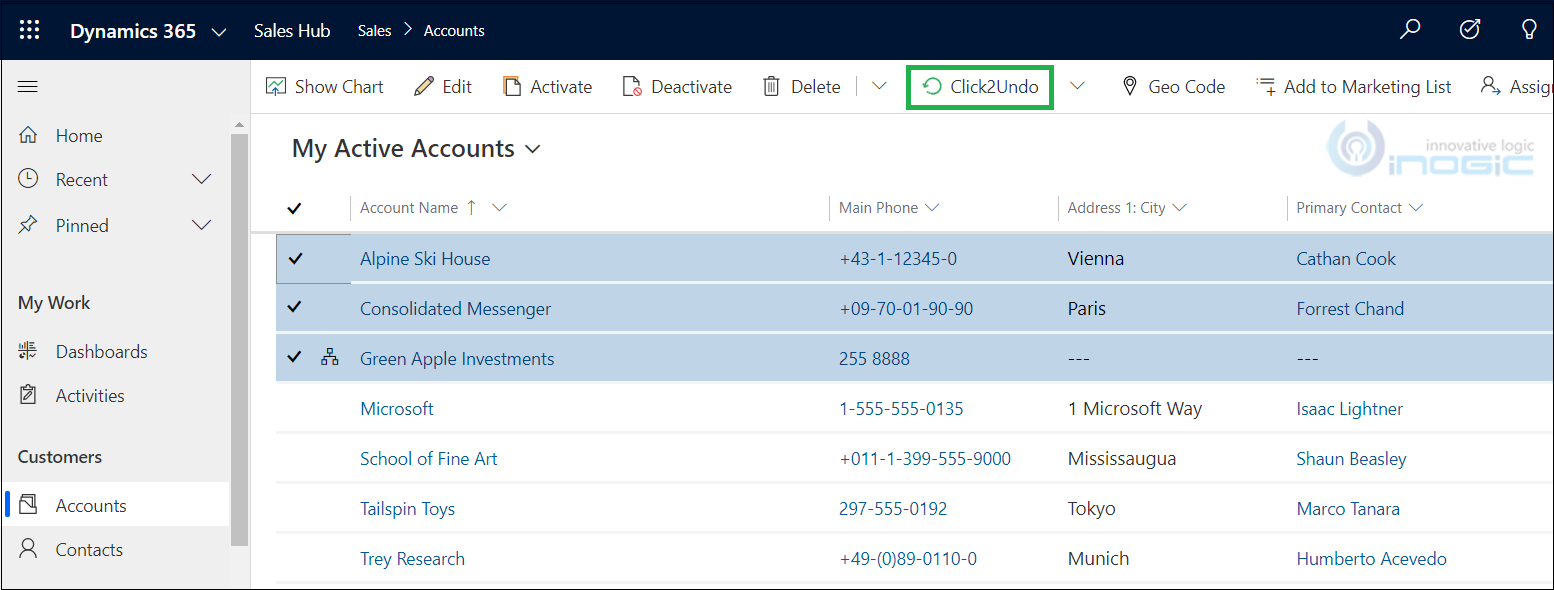Uncheck the Consolidated Messenger row checkbox
This screenshot has height=590, width=1554.
click(x=295, y=308)
